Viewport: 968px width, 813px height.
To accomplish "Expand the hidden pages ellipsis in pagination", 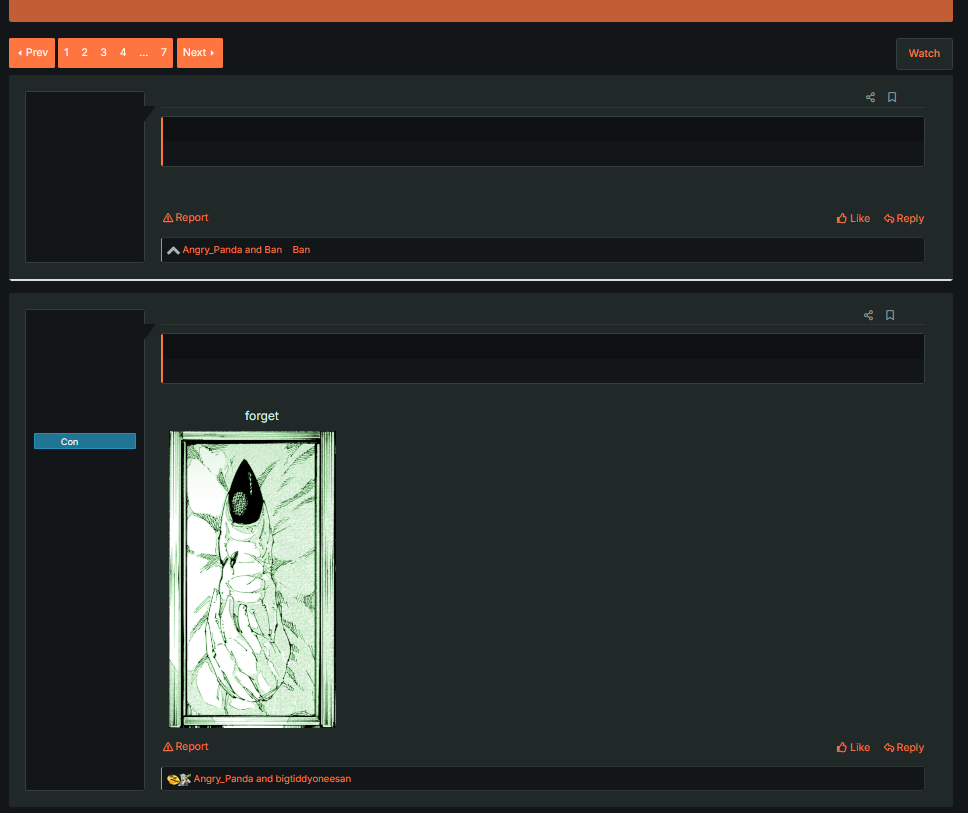I will click(x=144, y=53).
